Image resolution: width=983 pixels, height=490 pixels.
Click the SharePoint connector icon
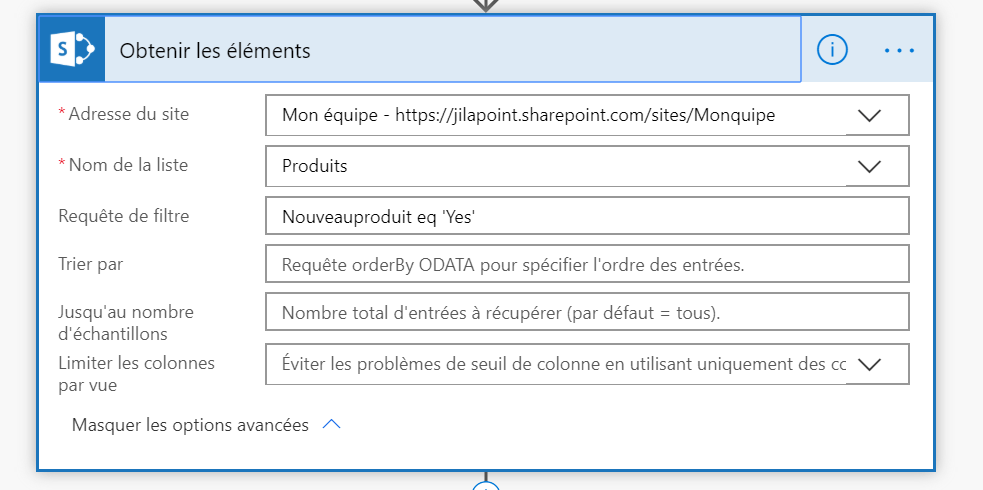click(x=72, y=49)
